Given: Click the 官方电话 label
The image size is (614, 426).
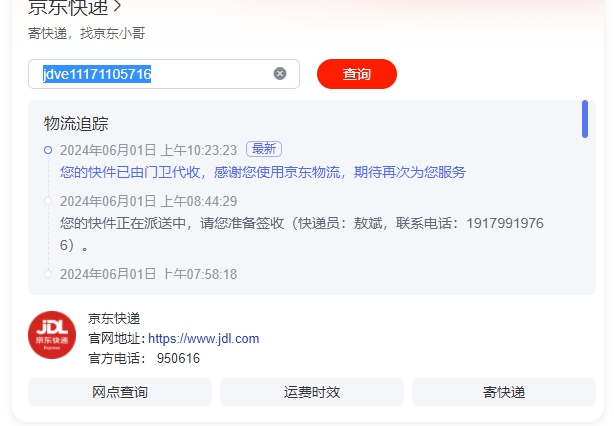Looking at the screenshot, I should 116,358.
